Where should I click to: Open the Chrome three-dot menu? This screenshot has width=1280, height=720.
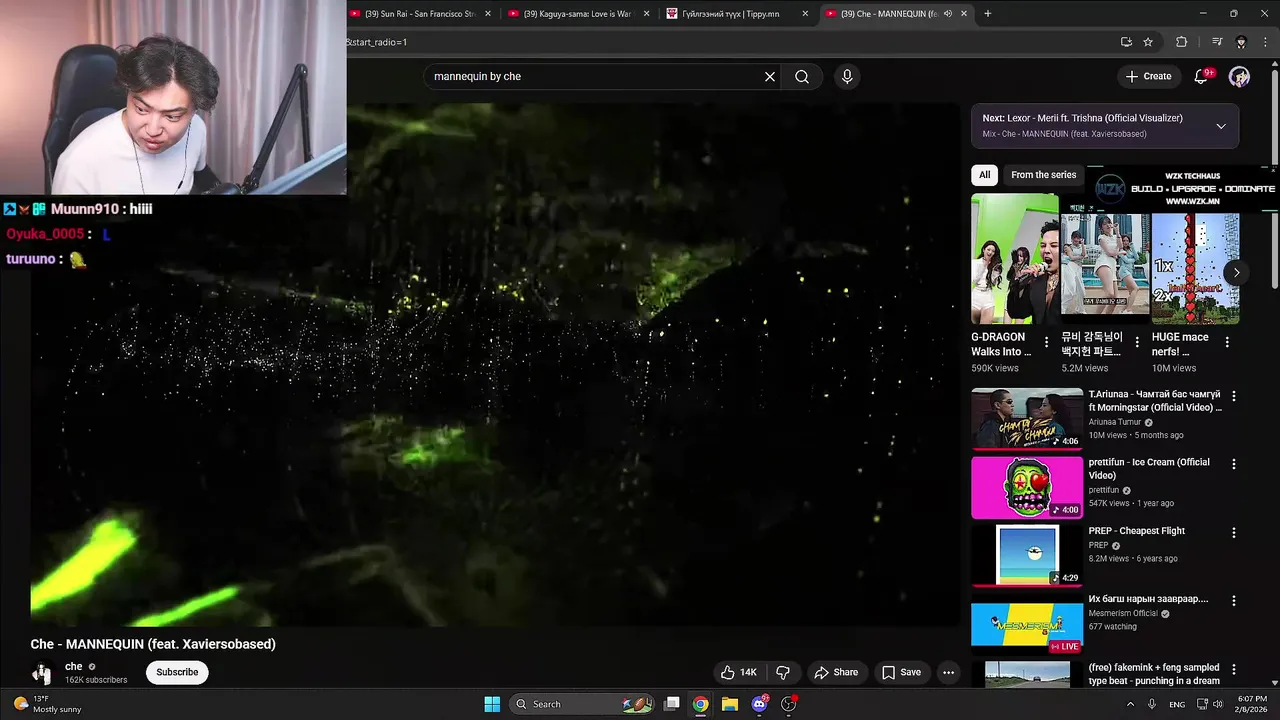(1265, 42)
